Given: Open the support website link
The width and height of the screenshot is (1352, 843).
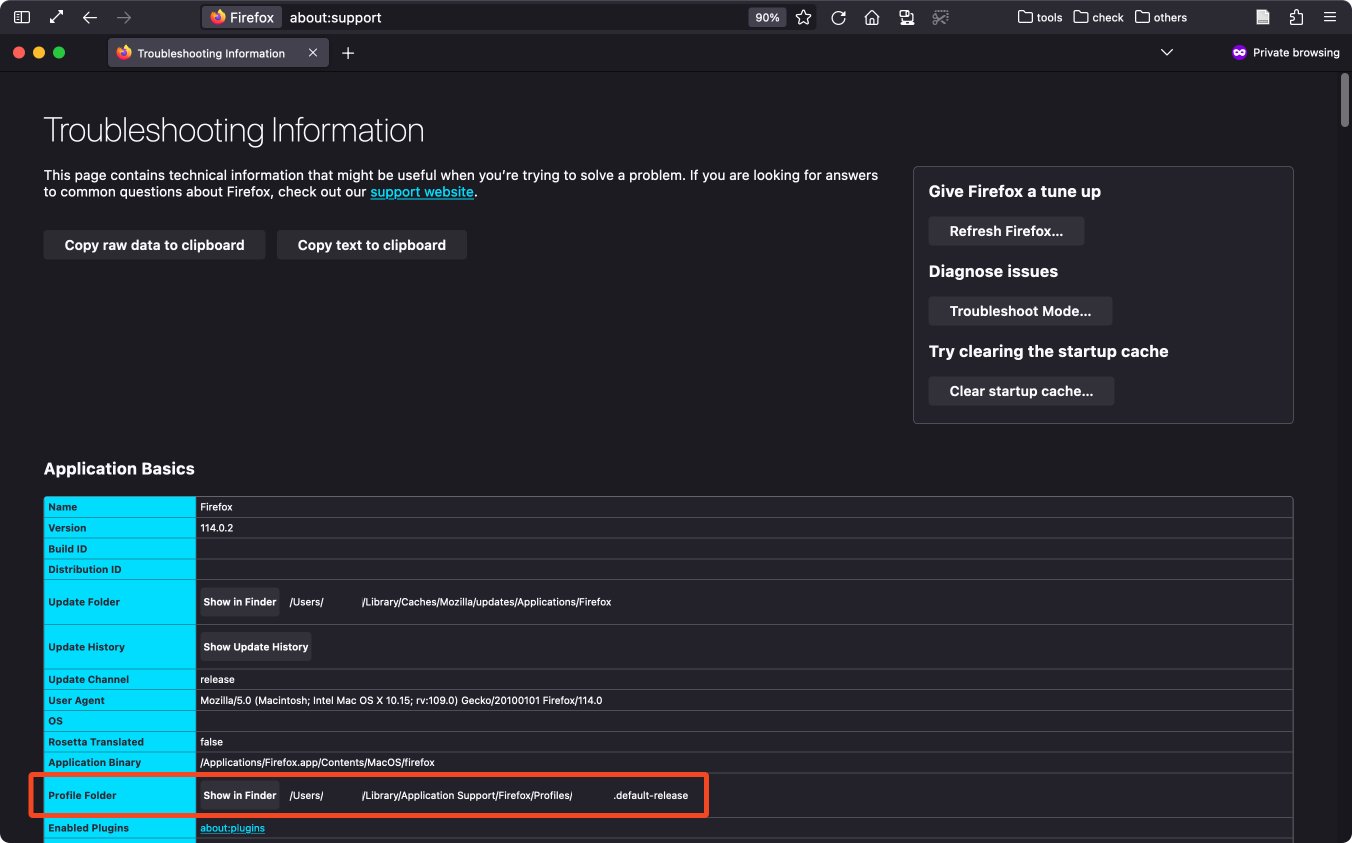Looking at the screenshot, I should 421,192.
